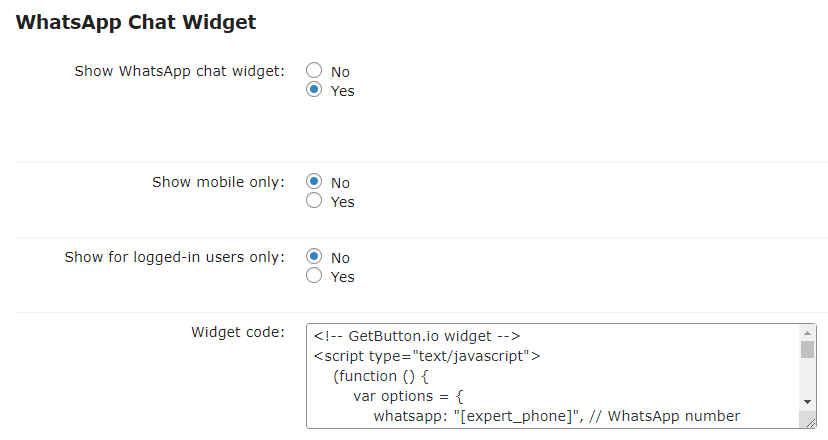
Task: Click the 'Show WhatsApp chat widget:' label
Action: pyautogui.click(x=180, y=71)
